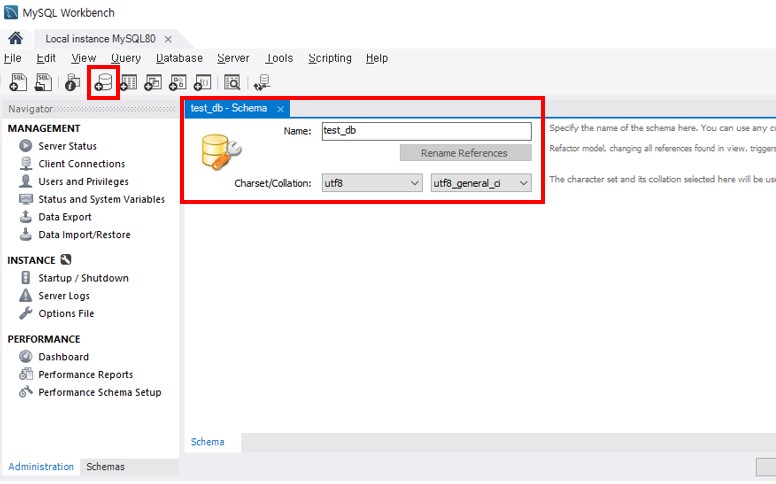This screenshot has height=484, width=776.
Task: Click Status and System Variables icon
Action: (26, 199)
